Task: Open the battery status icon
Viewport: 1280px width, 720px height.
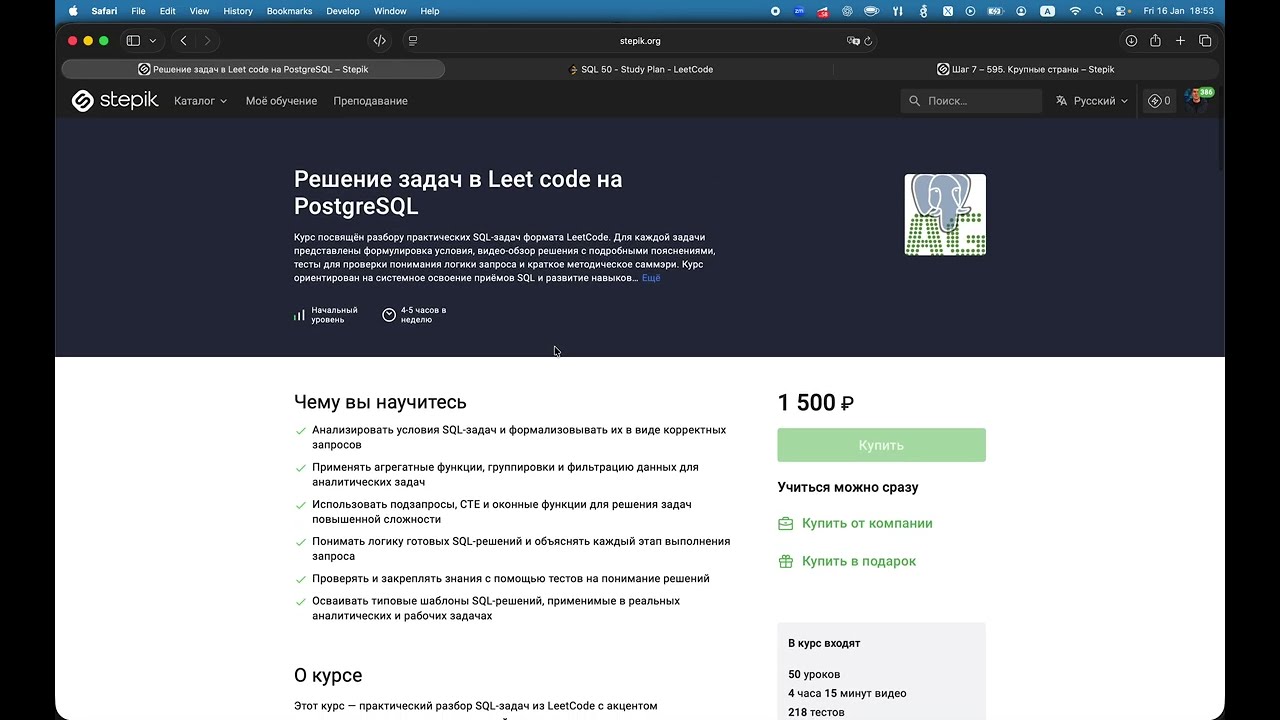Action: coord(996,11)
